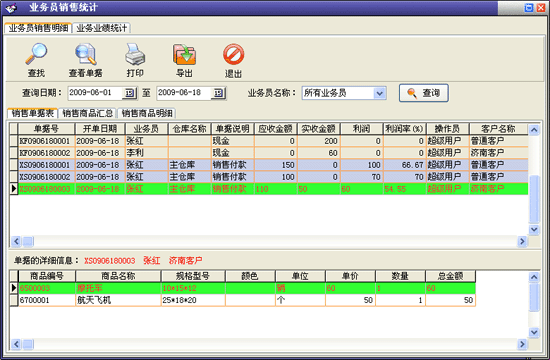The image size is (550, 360).
Task: Click the 退出 exit icon
Action: coord(233,54)
